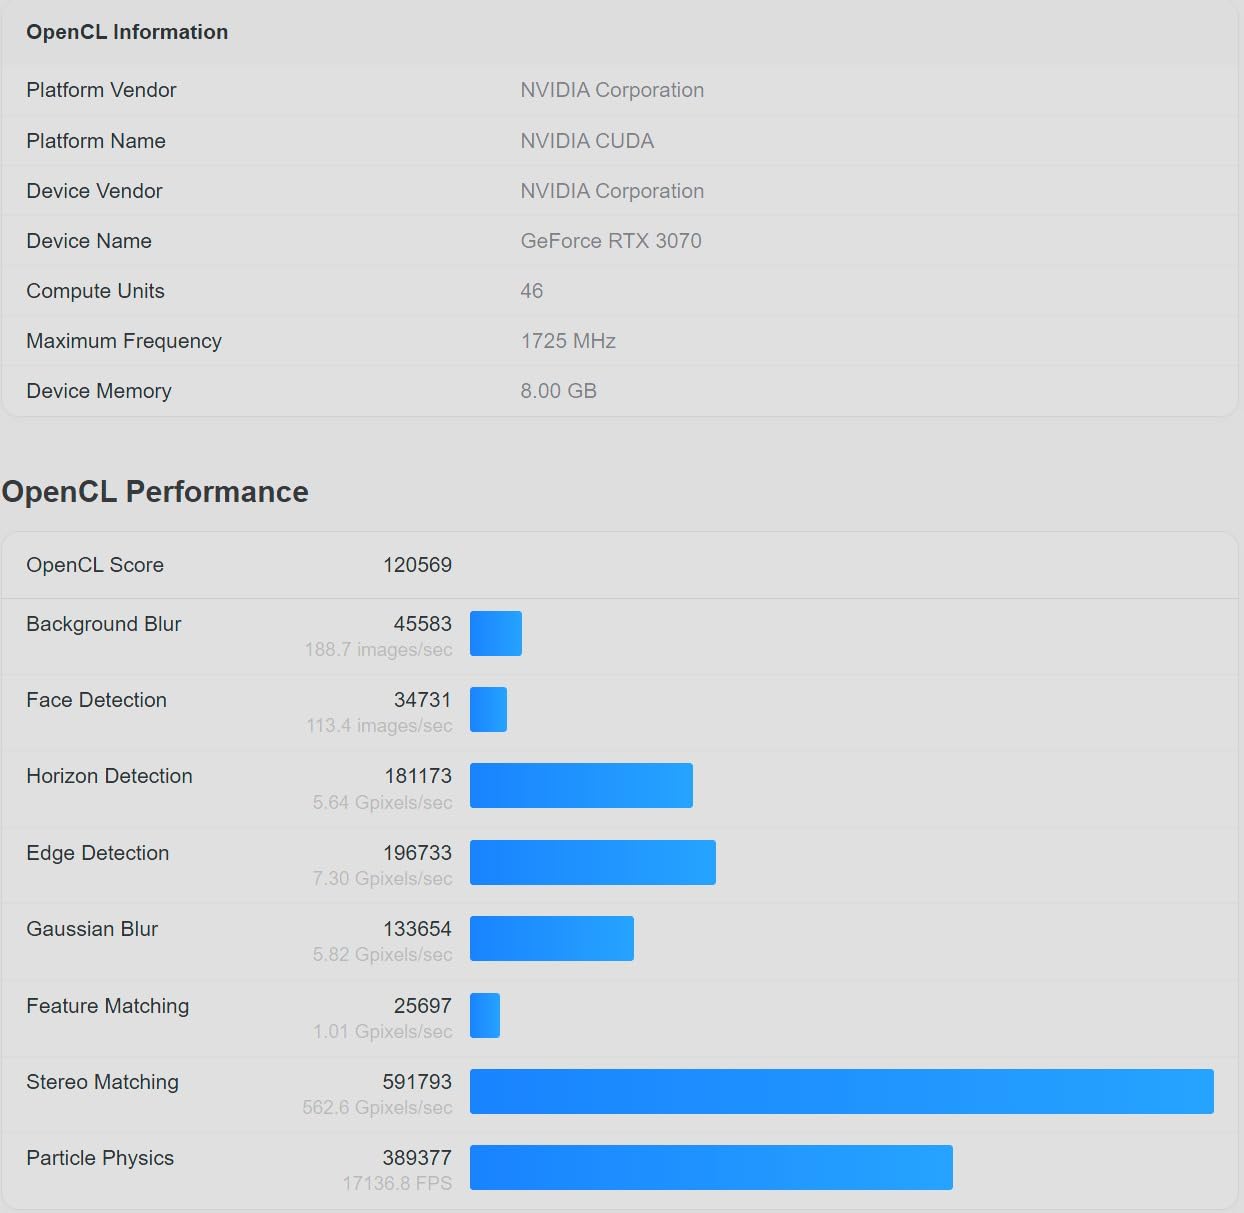Click the Feature Matching bar
Screen dimensions: 1244x1213
485,1015
